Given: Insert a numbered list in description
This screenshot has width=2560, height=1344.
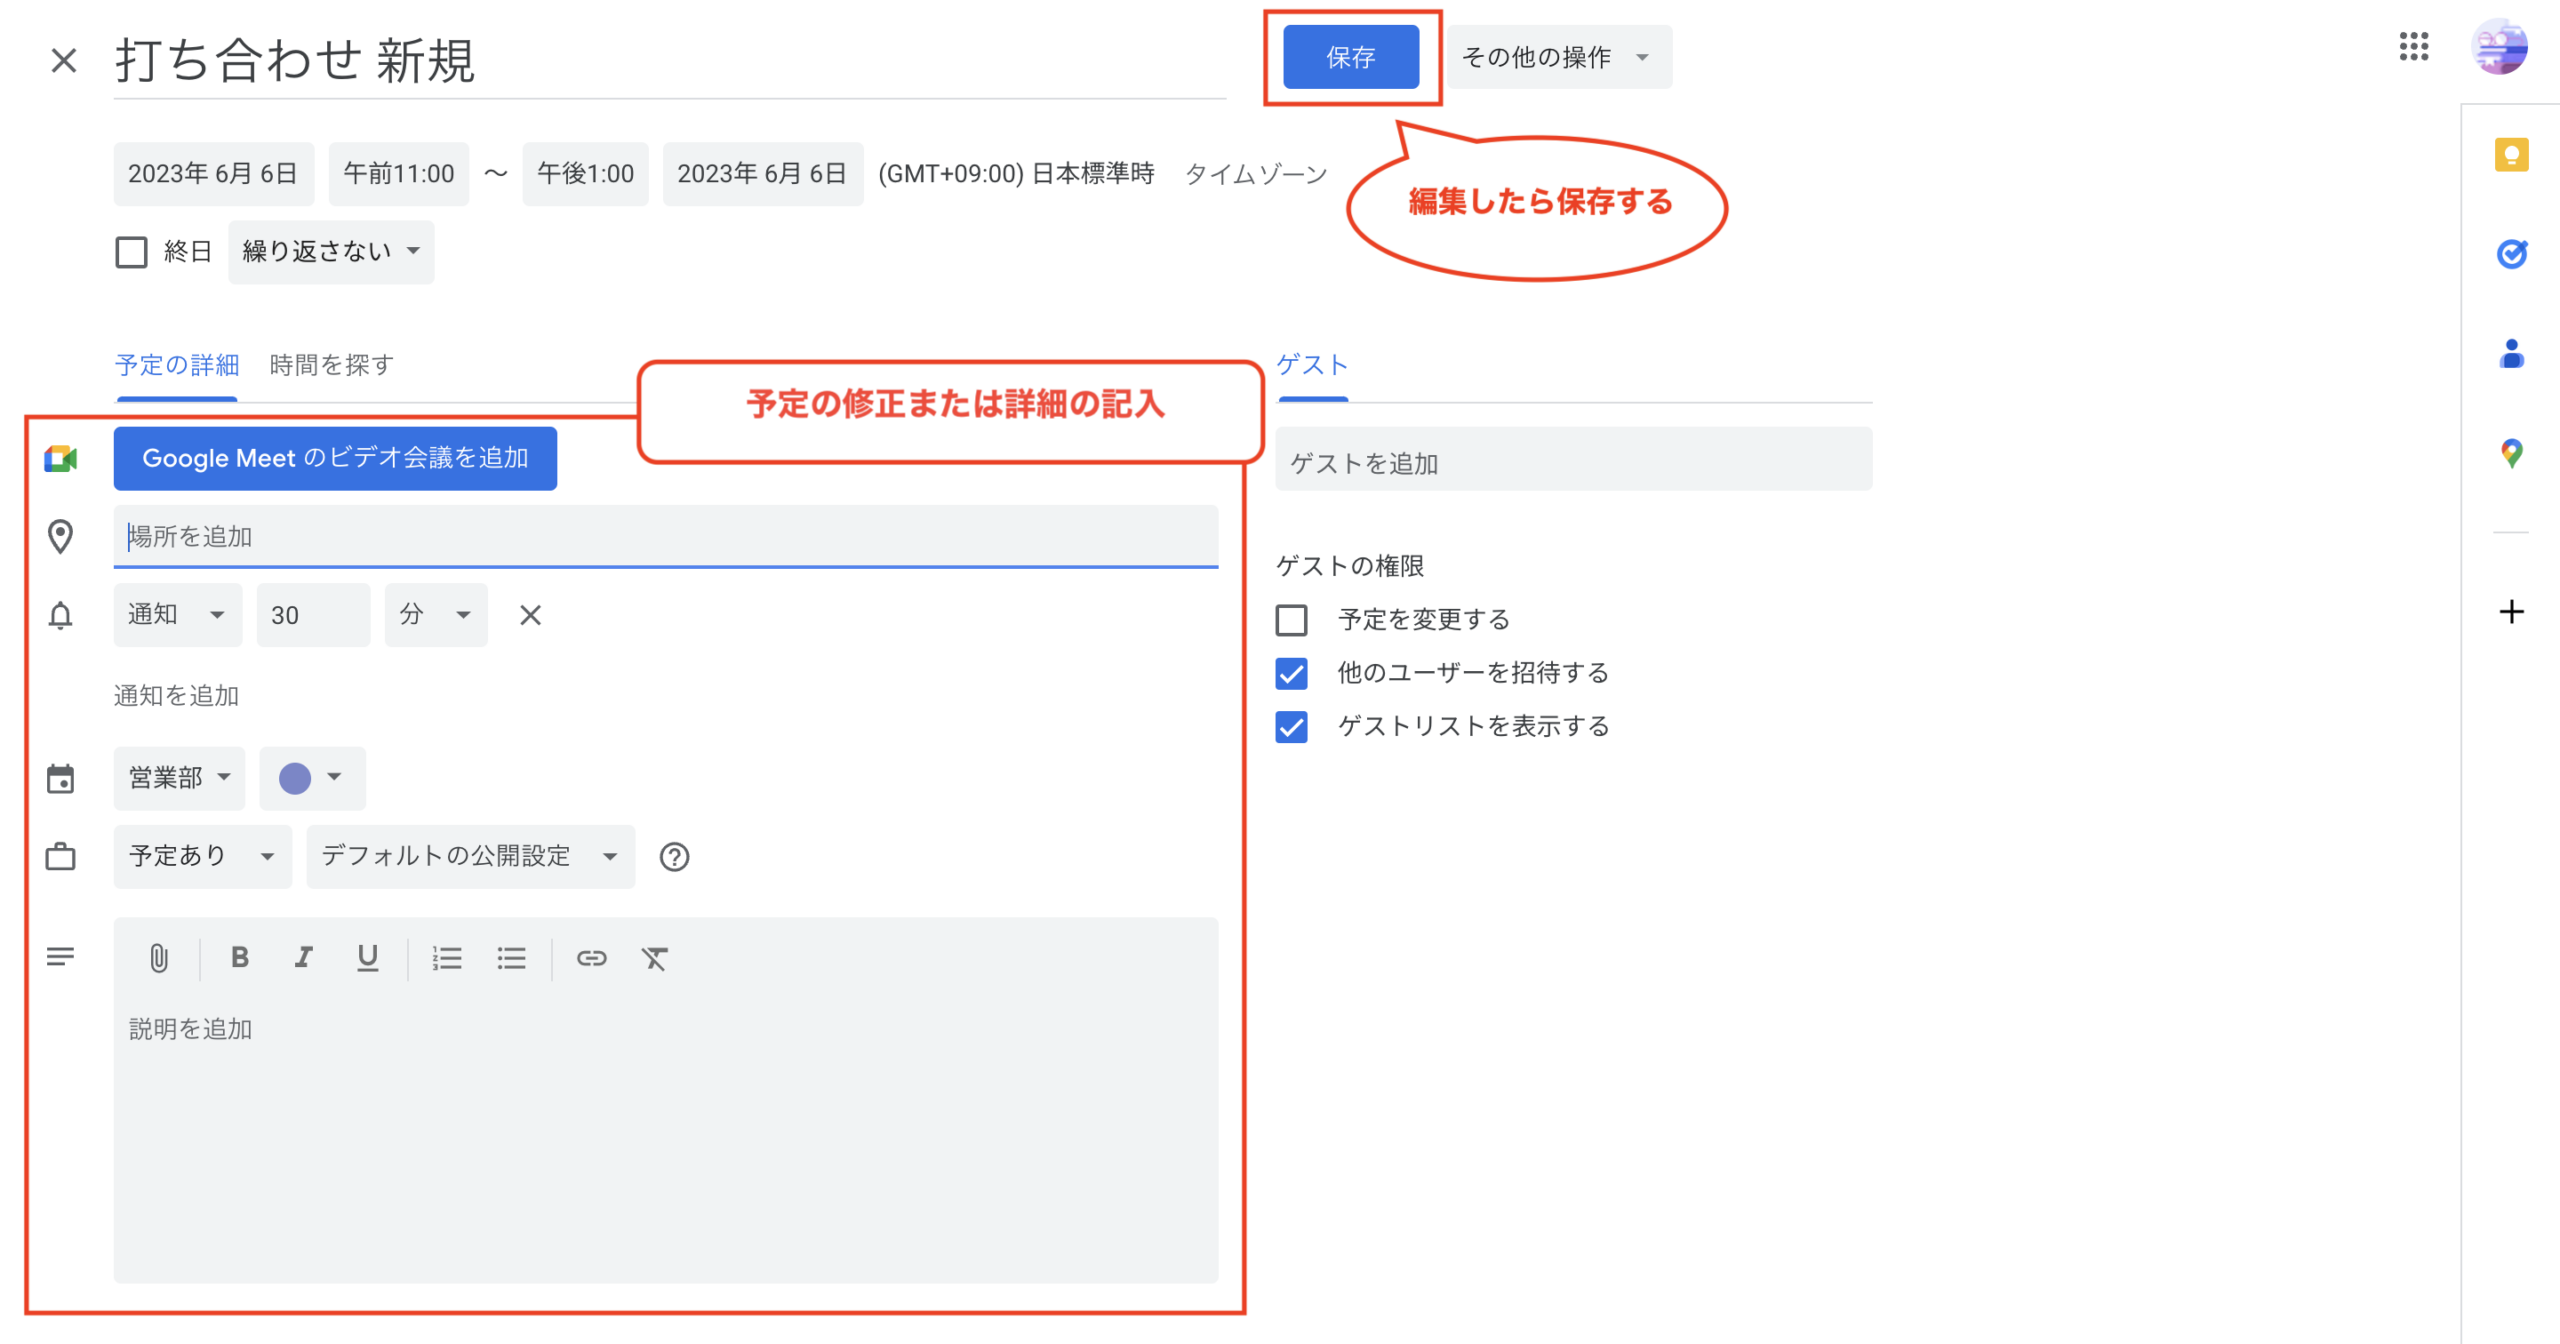Looking at the screenshot, I should (446, 958).
